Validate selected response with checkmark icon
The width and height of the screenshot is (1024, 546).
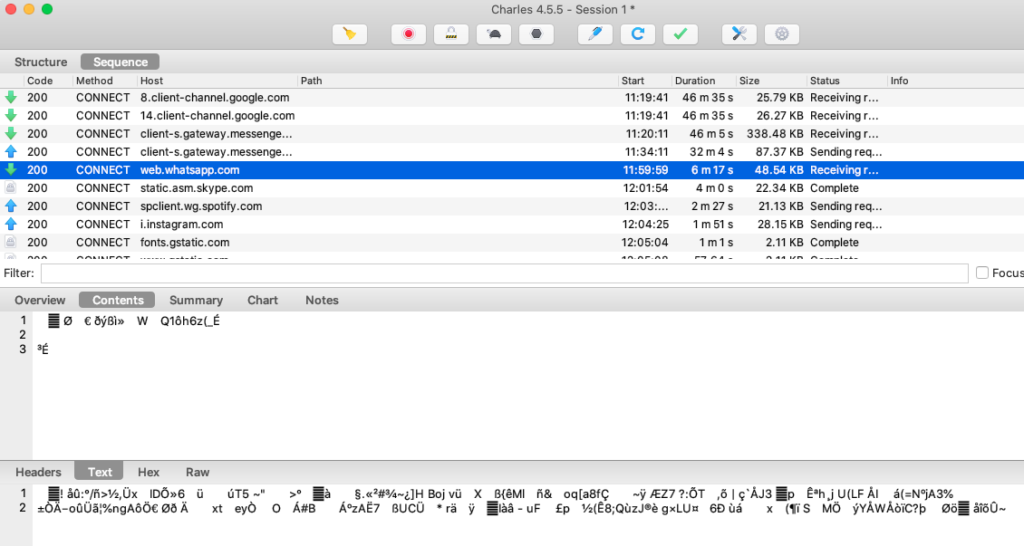tap(680, 34)
